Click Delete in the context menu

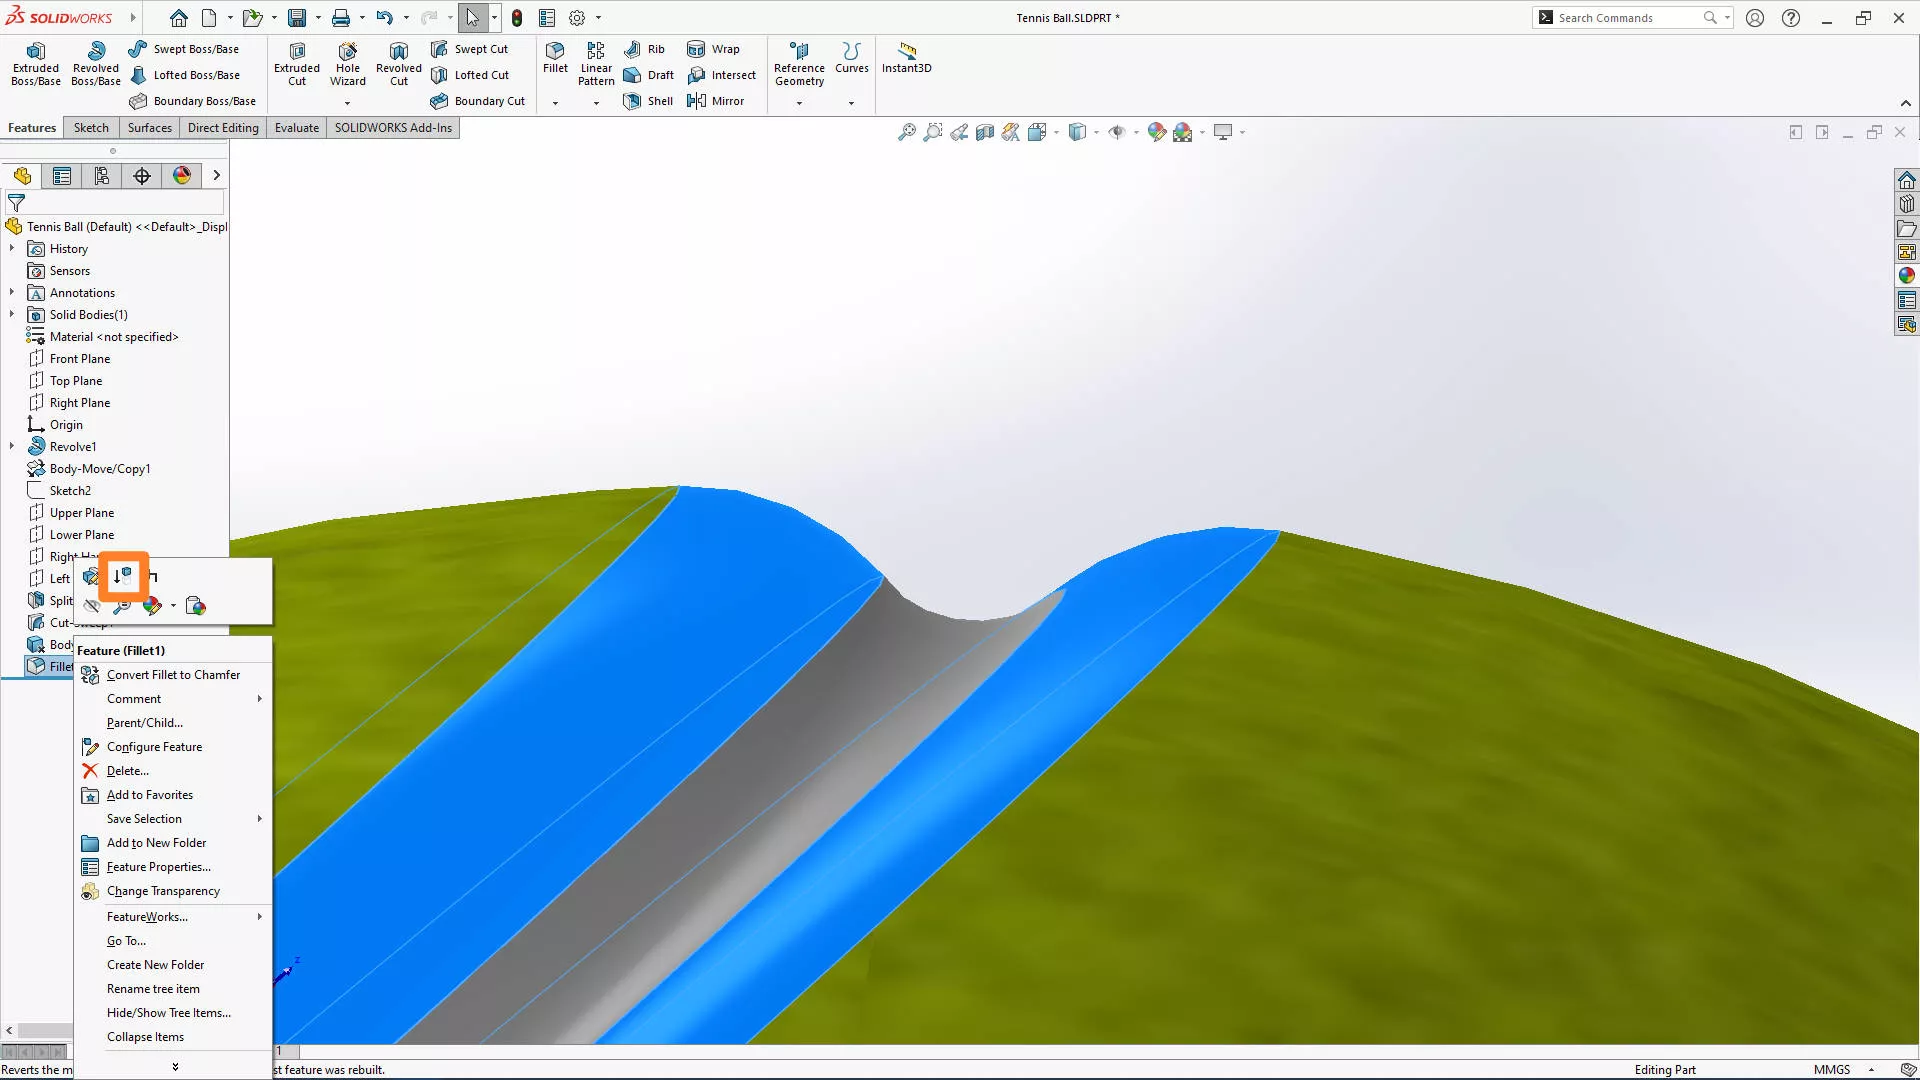pyautogui.click(x=128, y=770)
